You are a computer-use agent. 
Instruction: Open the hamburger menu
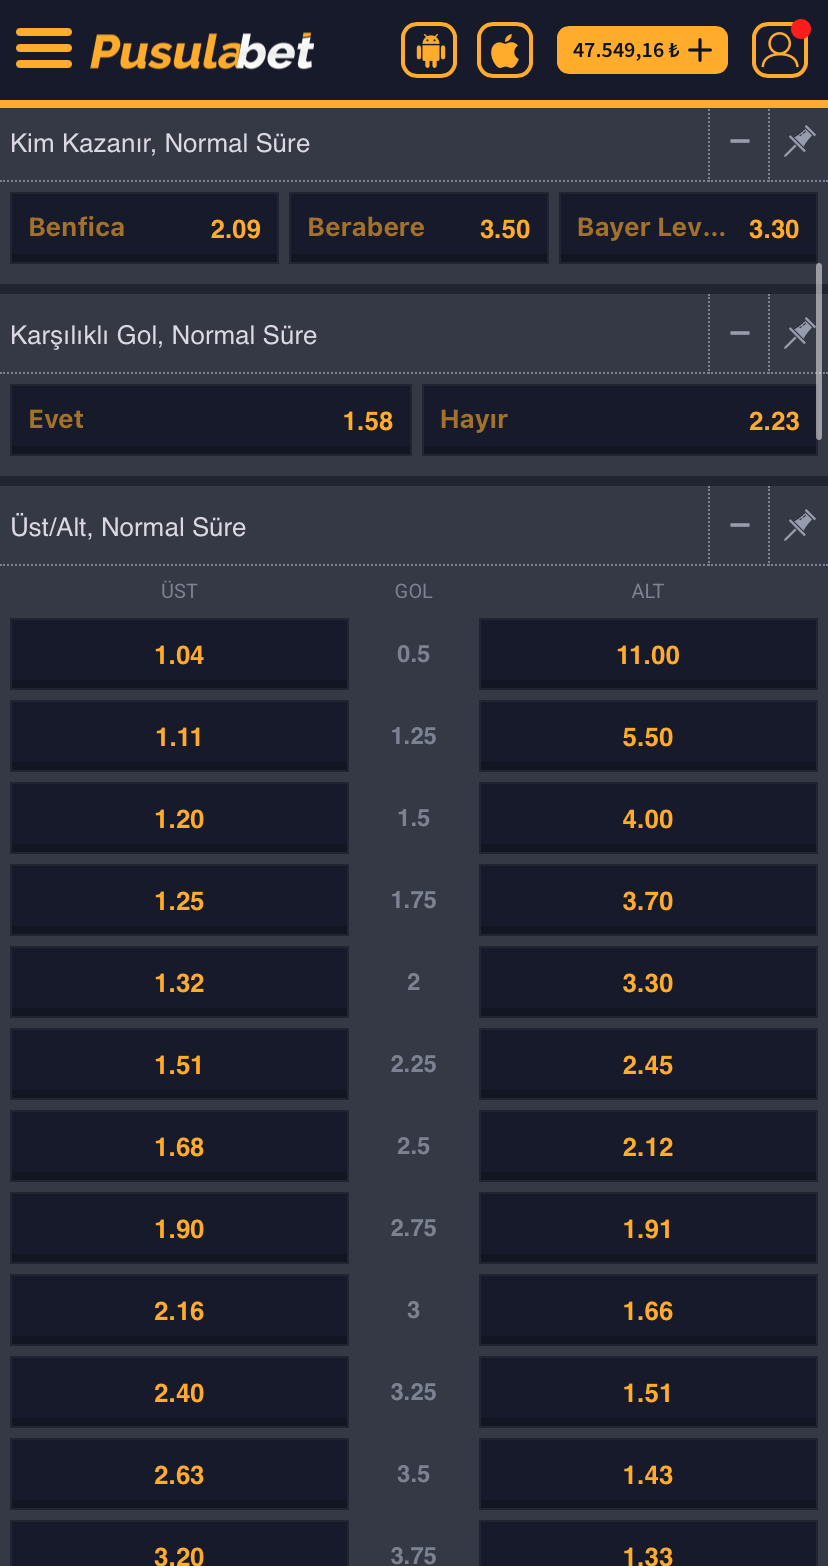click(44, 49)
